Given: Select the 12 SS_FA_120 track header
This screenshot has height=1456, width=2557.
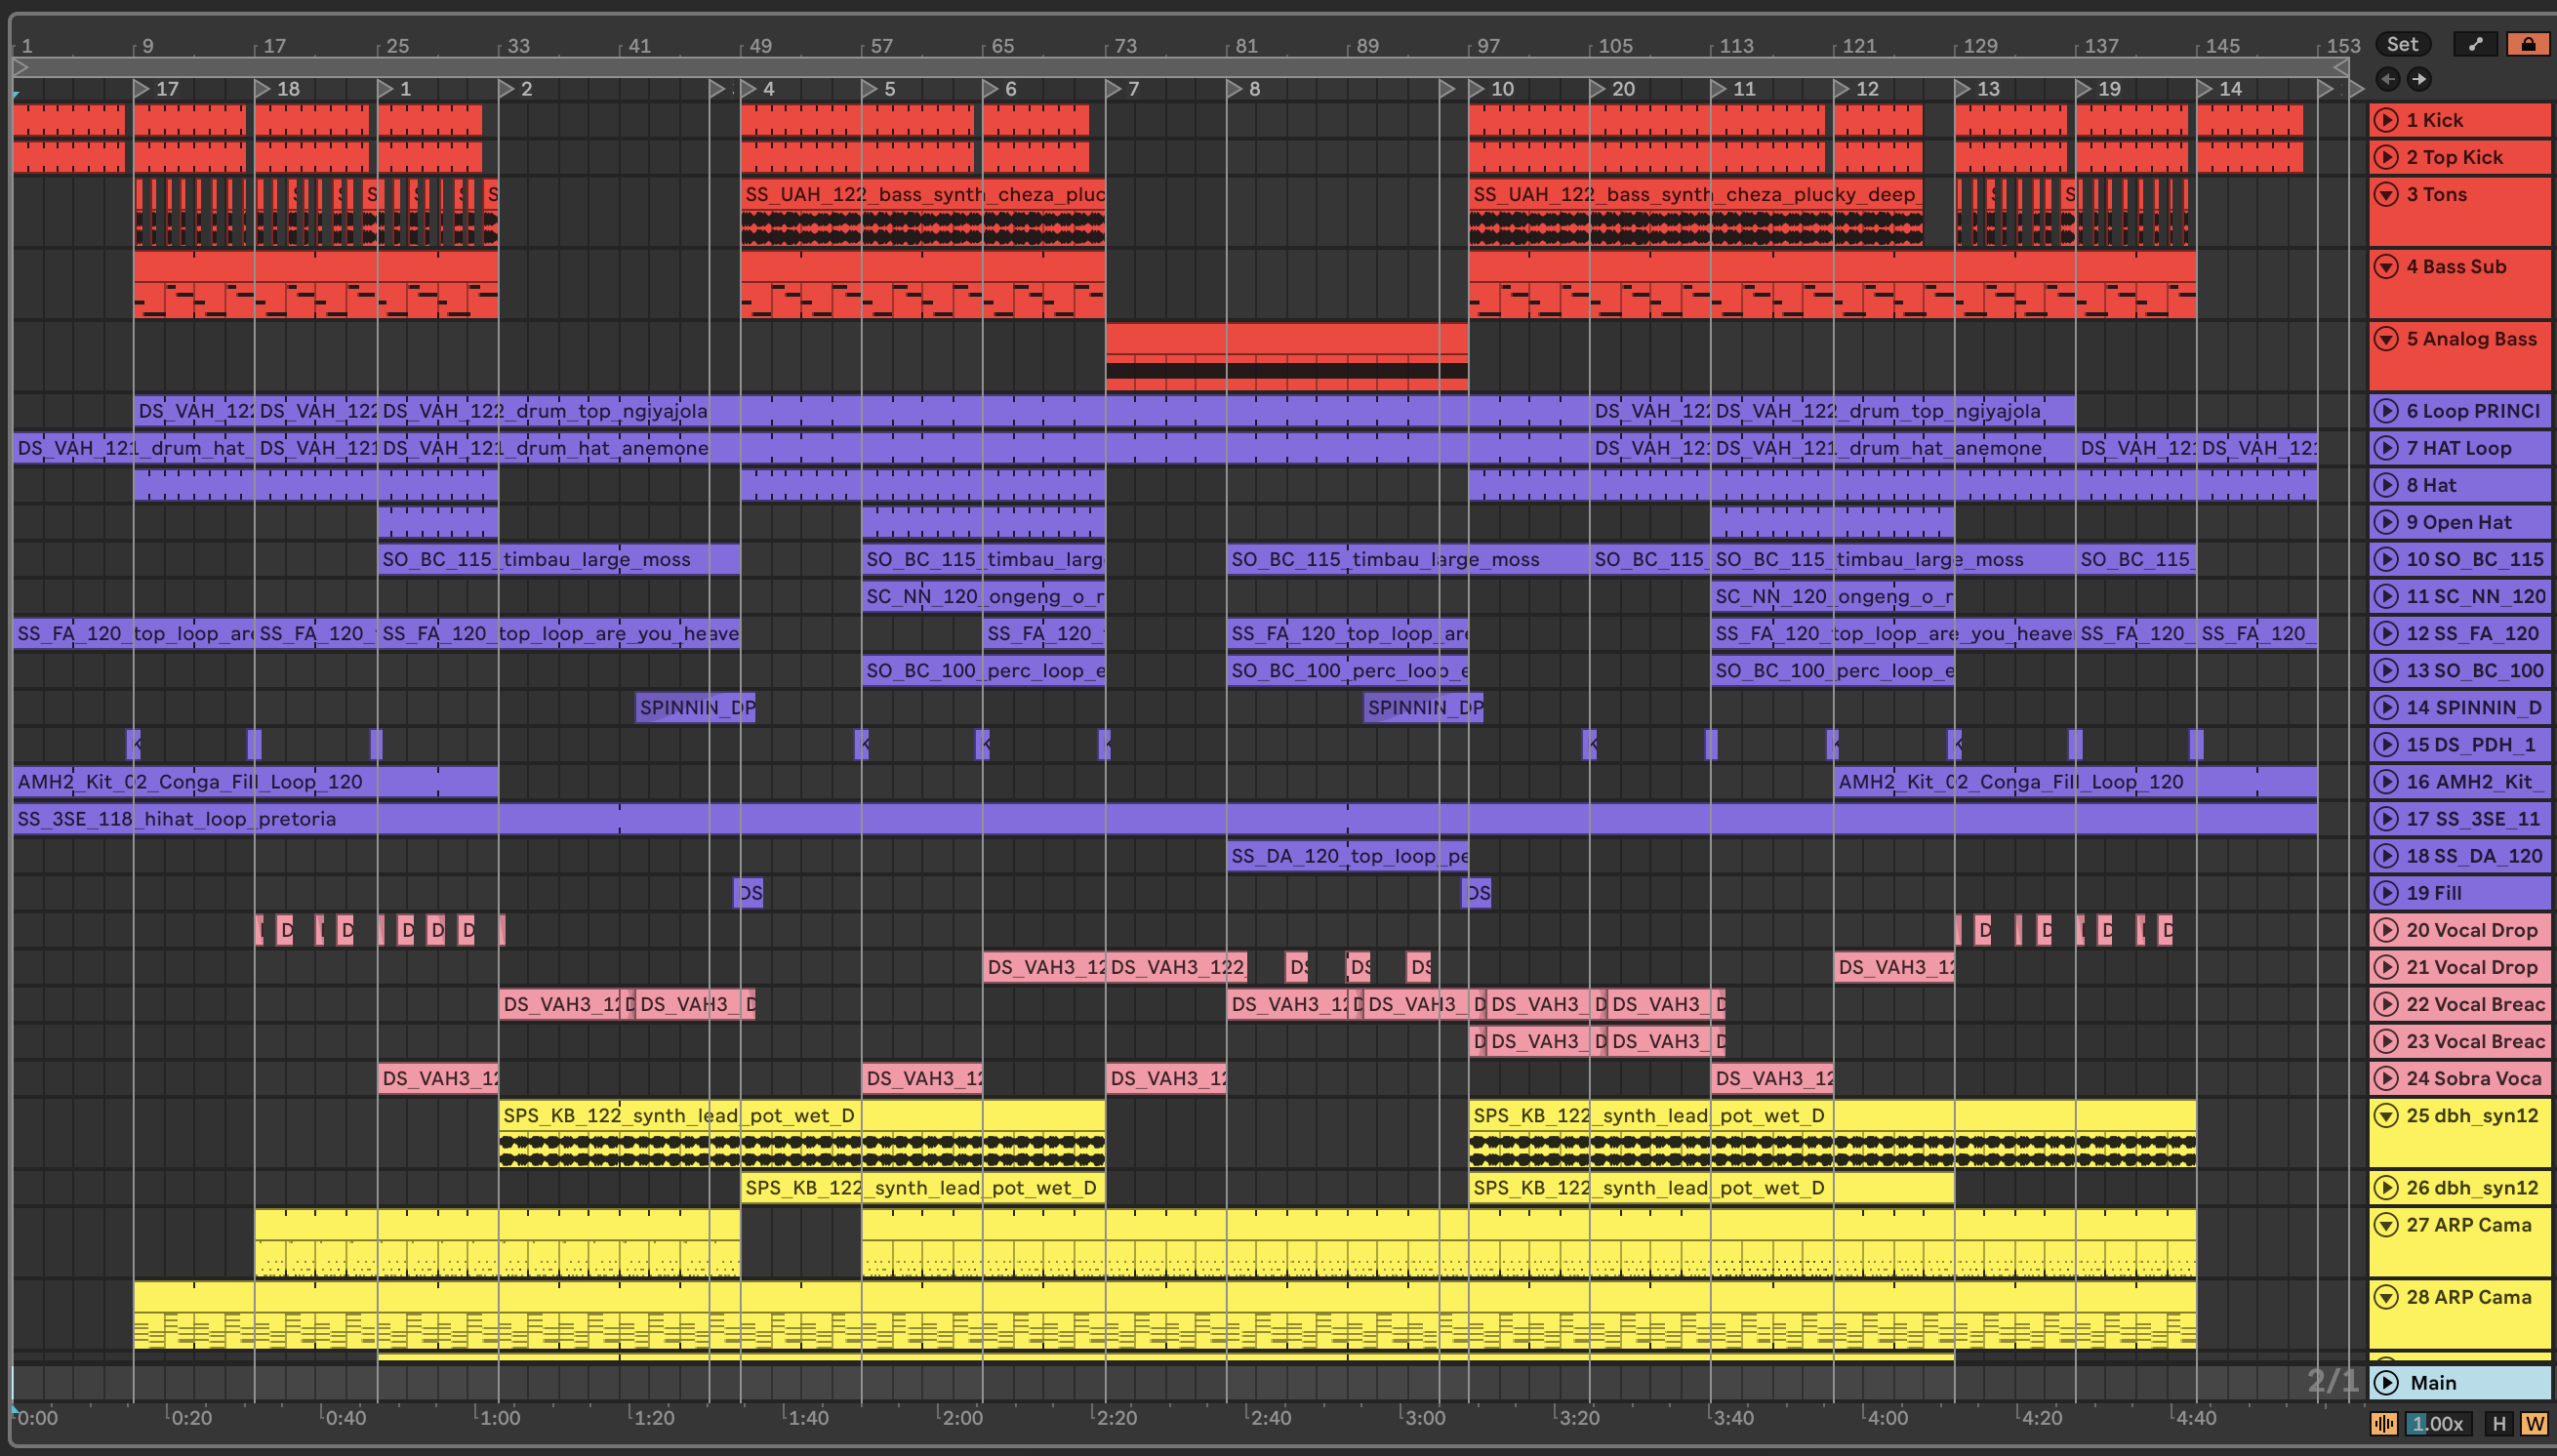Looking at the screenshot, I should [x=2472, y=633].
